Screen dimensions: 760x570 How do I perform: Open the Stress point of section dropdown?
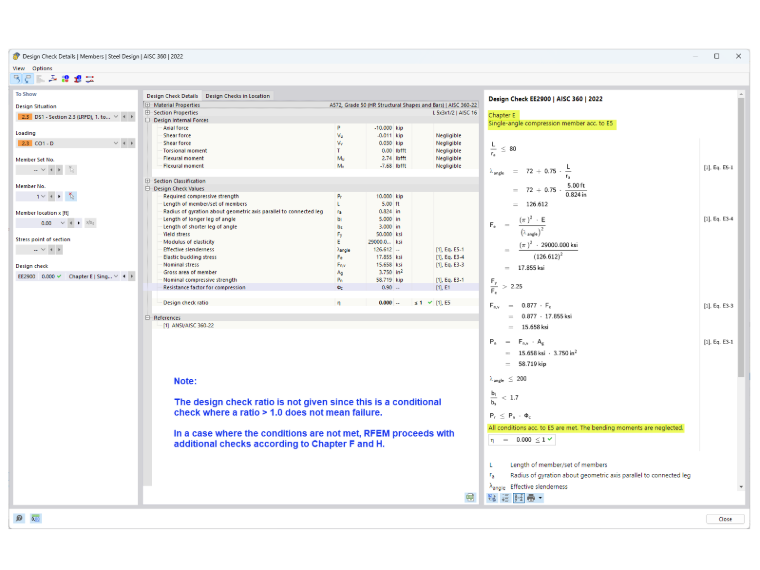tap(43, 250)
